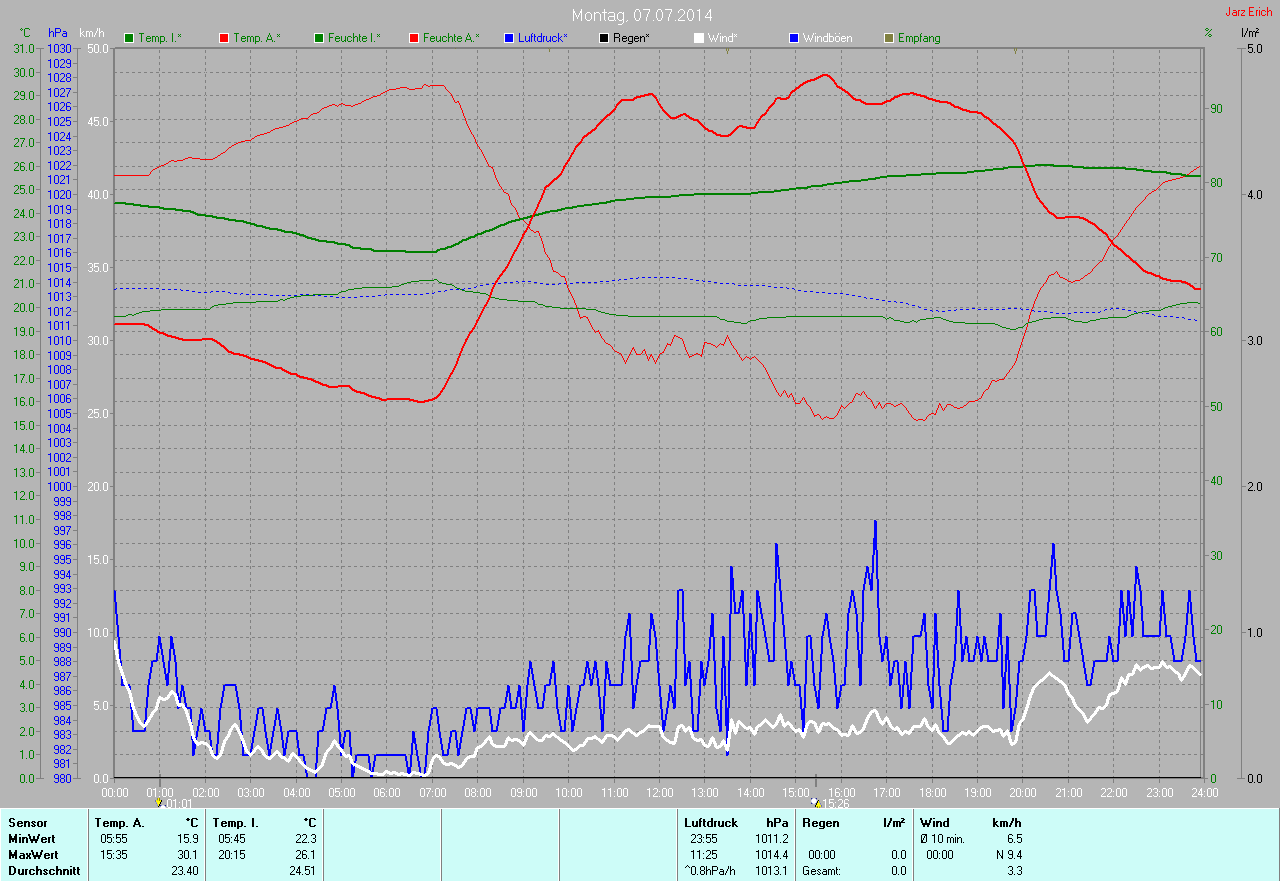Click the hPa axis unit label
This screenshot has width=1280, height=881.
tap(58, 33)
